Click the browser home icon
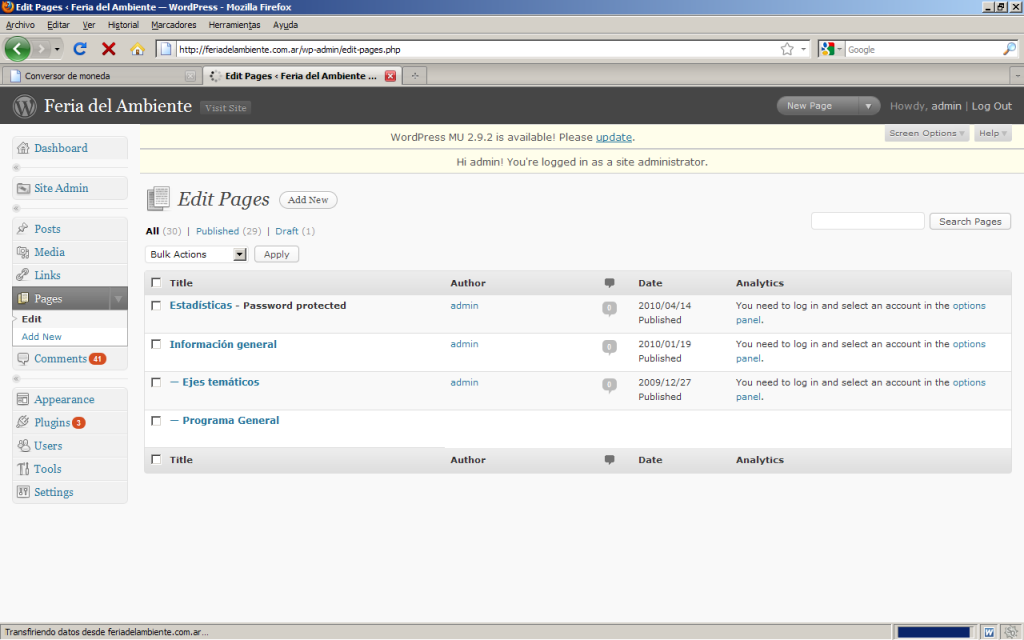1024x640 pixels. tap(137, 48)
